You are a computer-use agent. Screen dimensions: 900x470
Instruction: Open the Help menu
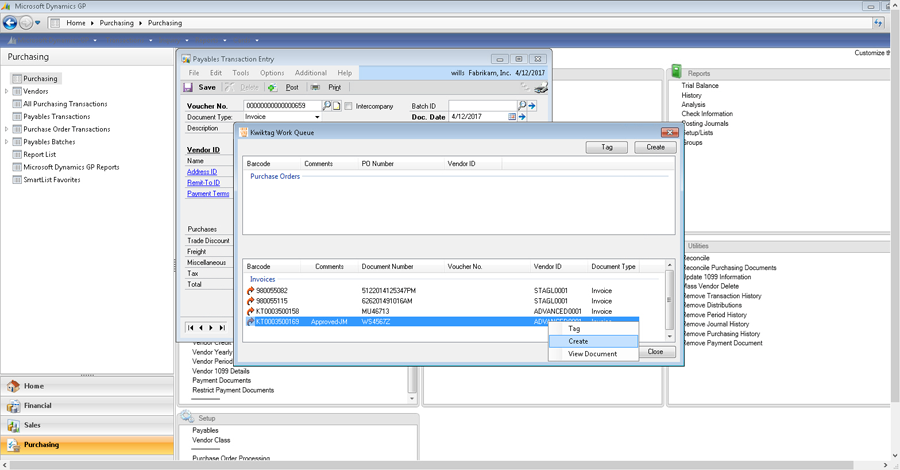(344, 73)
